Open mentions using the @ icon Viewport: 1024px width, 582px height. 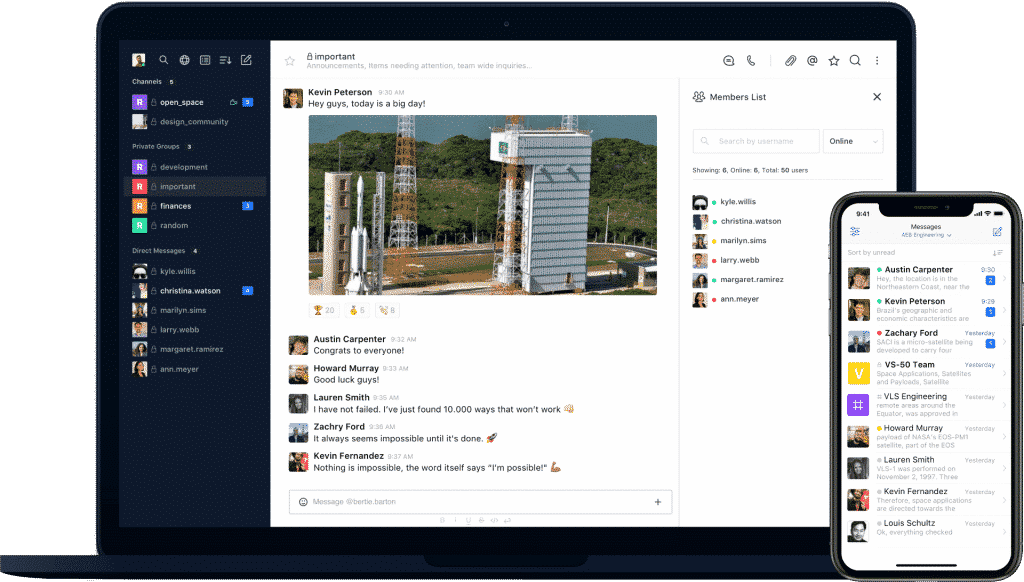[x=812, y=61]
